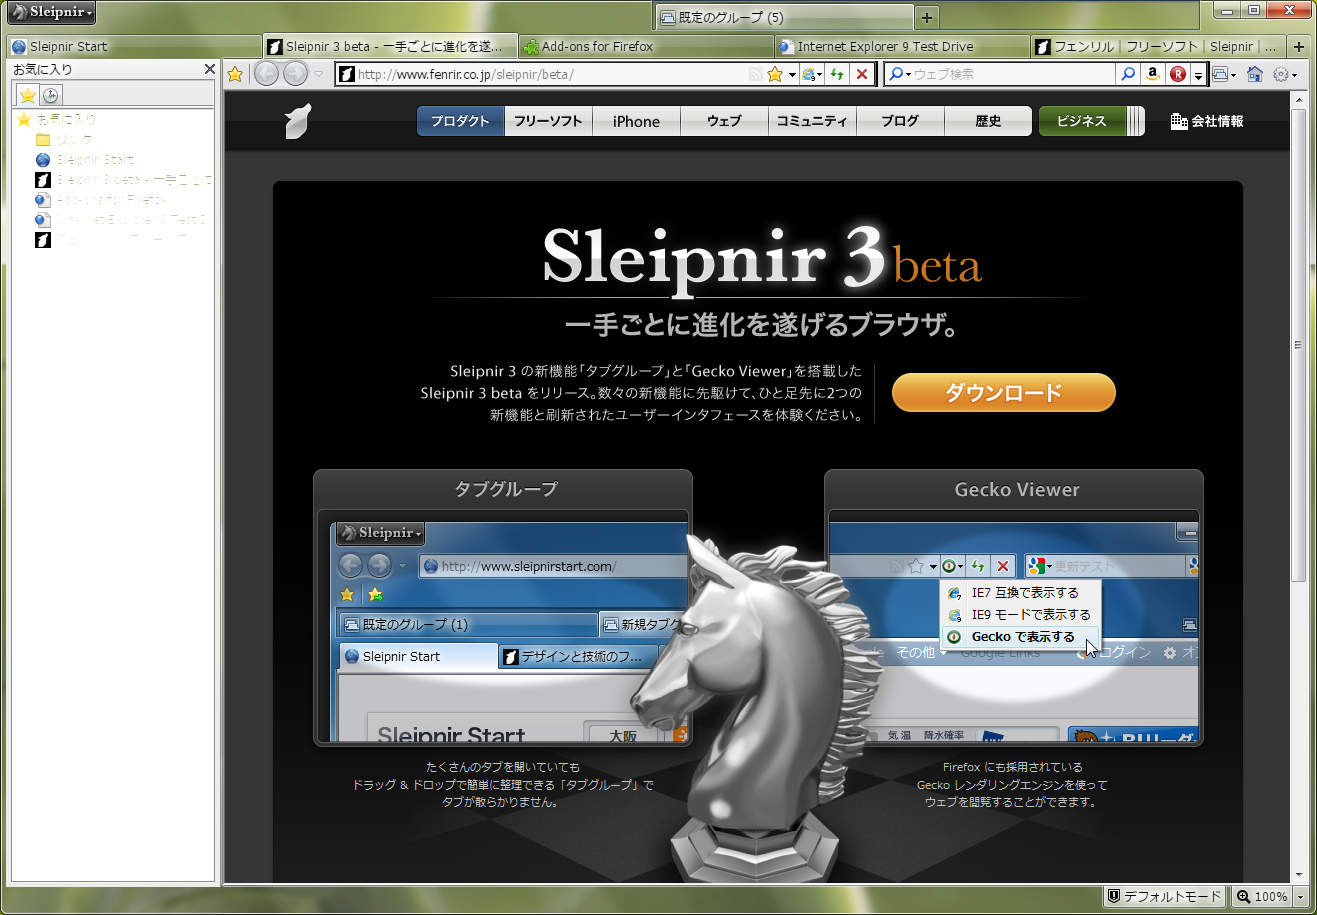Open the 歴史 navigation menu
Image resolution: width=1317 pixels, height=915 pixels.
click(988, 121)
